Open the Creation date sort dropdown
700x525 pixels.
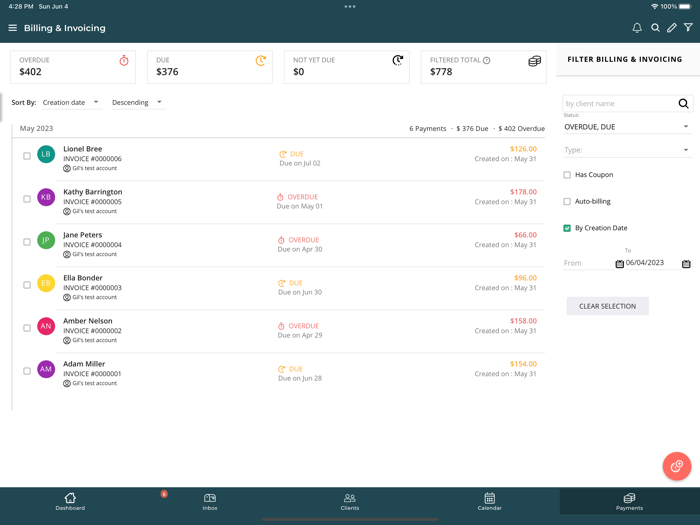point(71,102)
